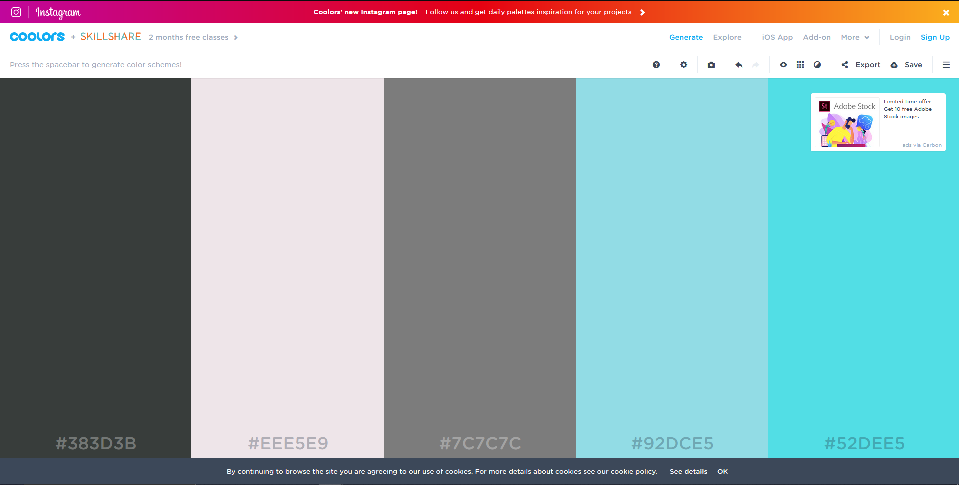959x485 pixels.
Task: Open the settings gear icon
Action: [684, 65]
